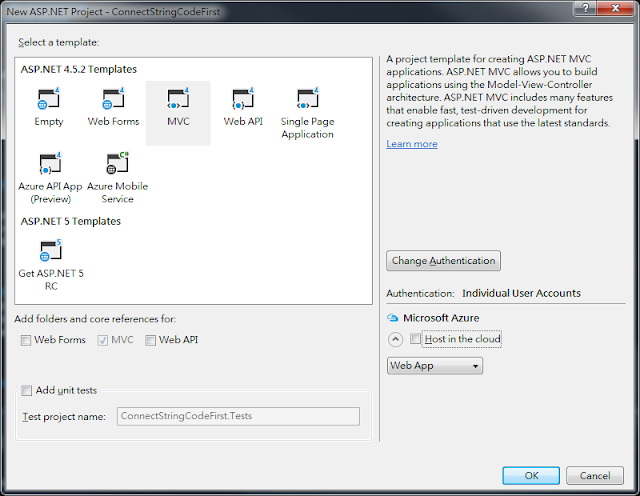Select the MVC template icon
Viewport: 640px width, 496px height.
click(x=178, y=98)
